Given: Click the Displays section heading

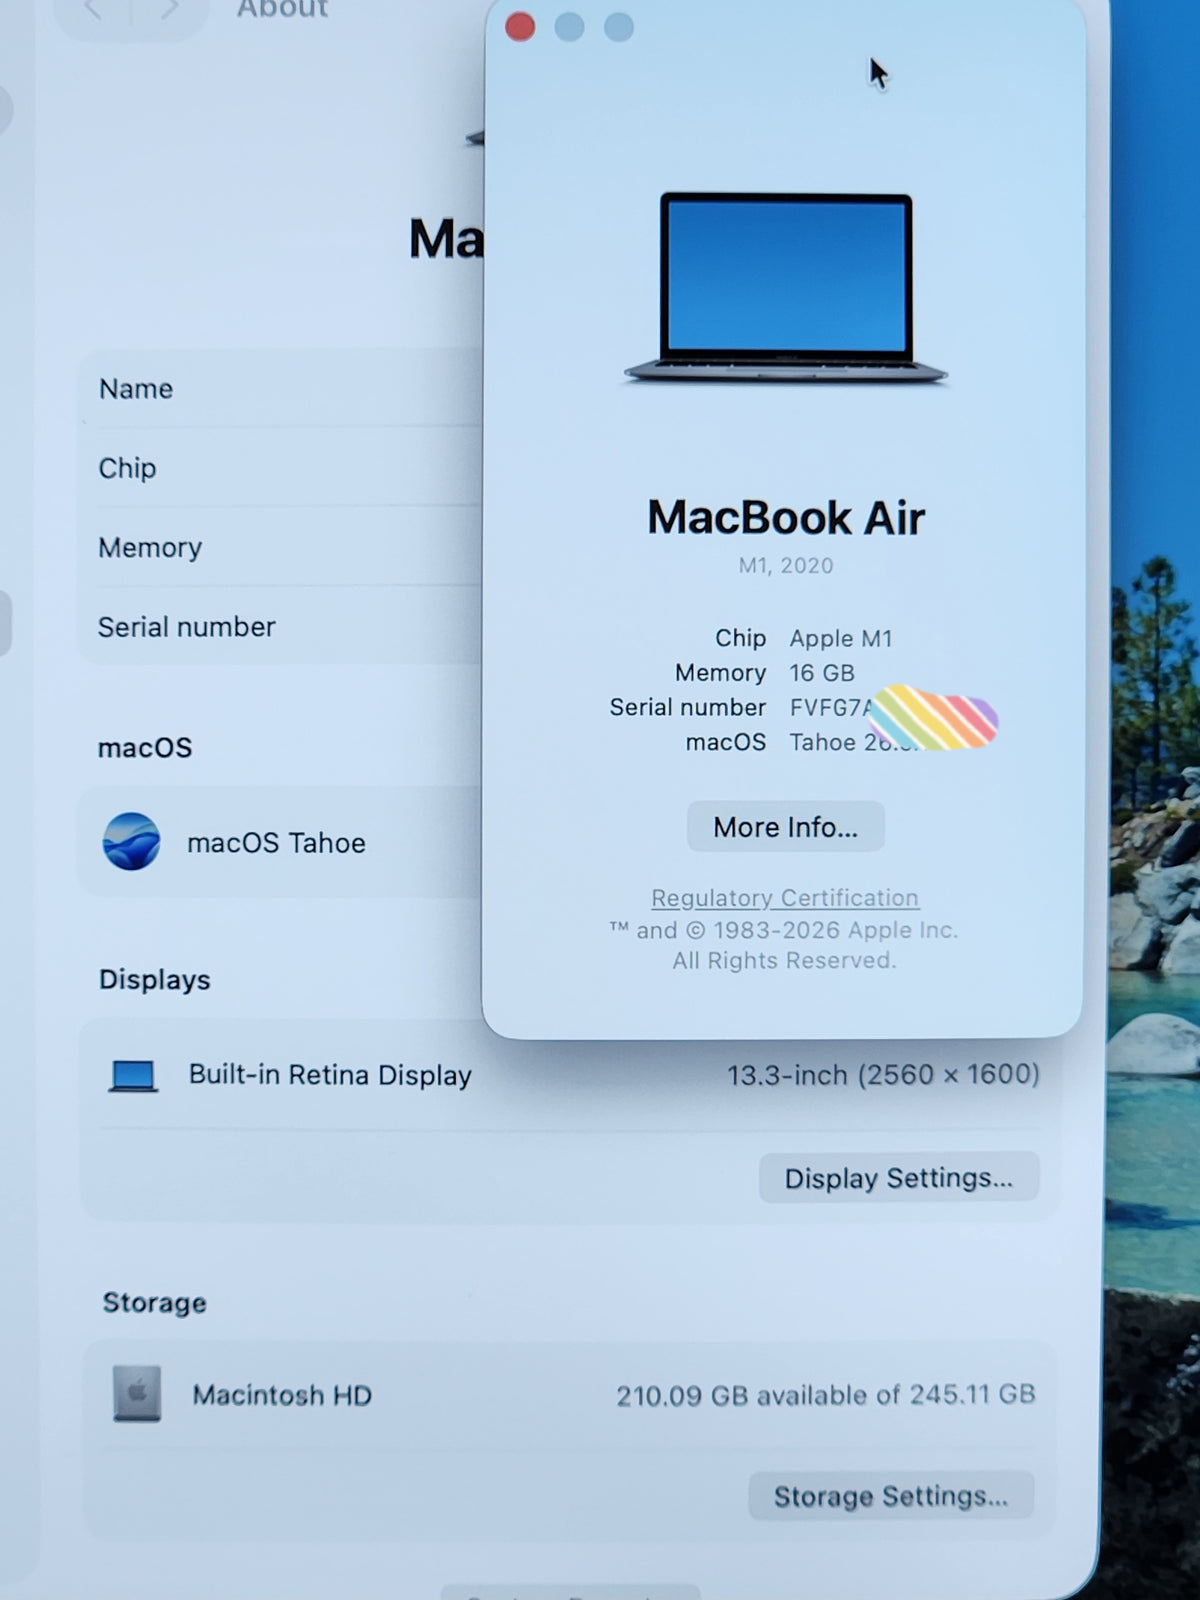Looking at the screenshot, I should tap(155, 980).
